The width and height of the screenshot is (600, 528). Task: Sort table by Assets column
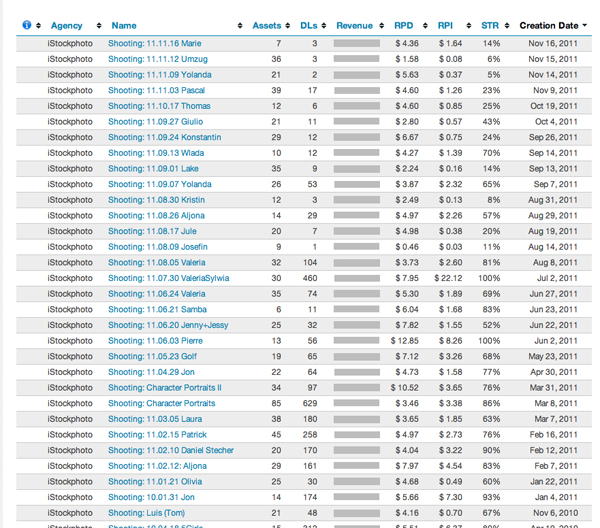click(x=267, y=26)
